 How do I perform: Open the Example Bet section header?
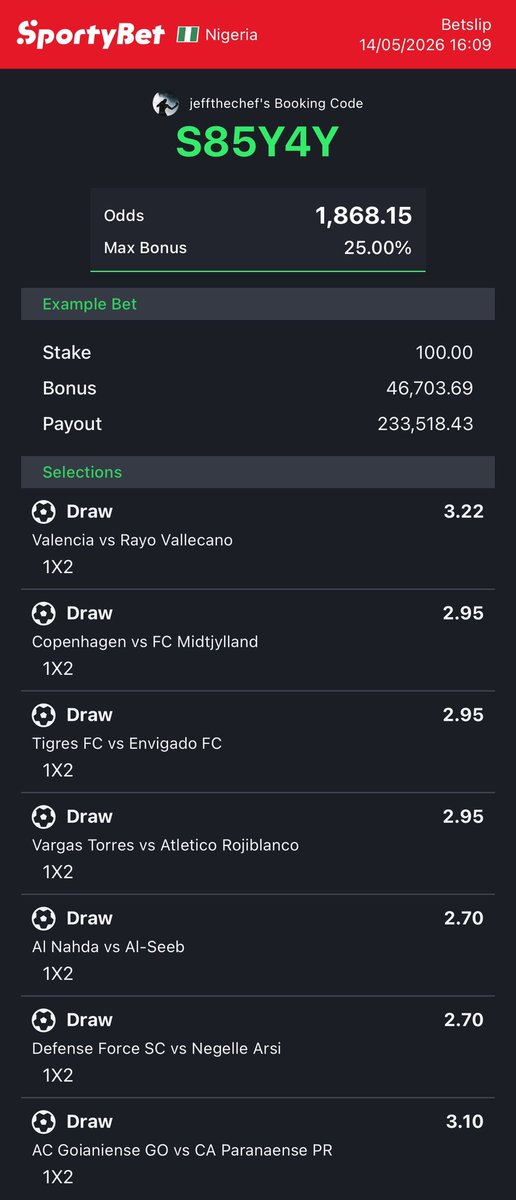click(x=258, y=304)
